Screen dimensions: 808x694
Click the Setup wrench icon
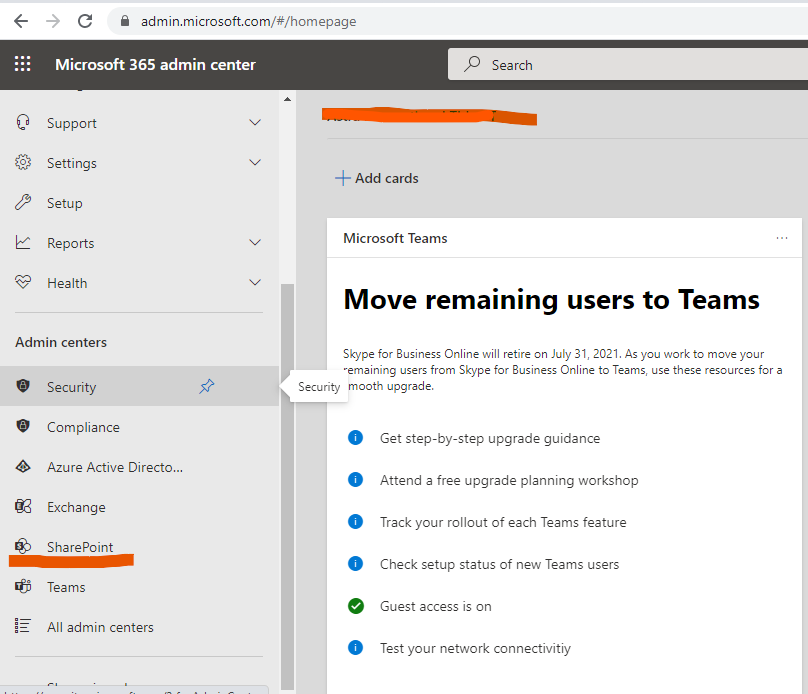23,202
